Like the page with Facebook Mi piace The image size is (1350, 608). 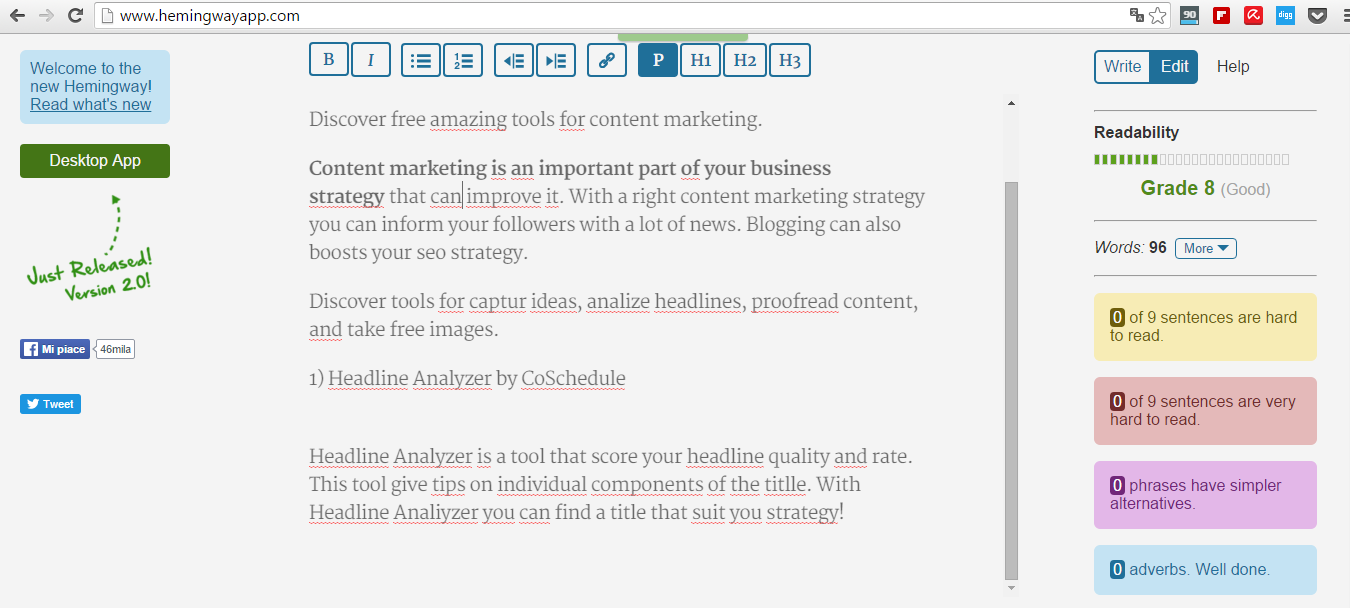coord(55,349)
